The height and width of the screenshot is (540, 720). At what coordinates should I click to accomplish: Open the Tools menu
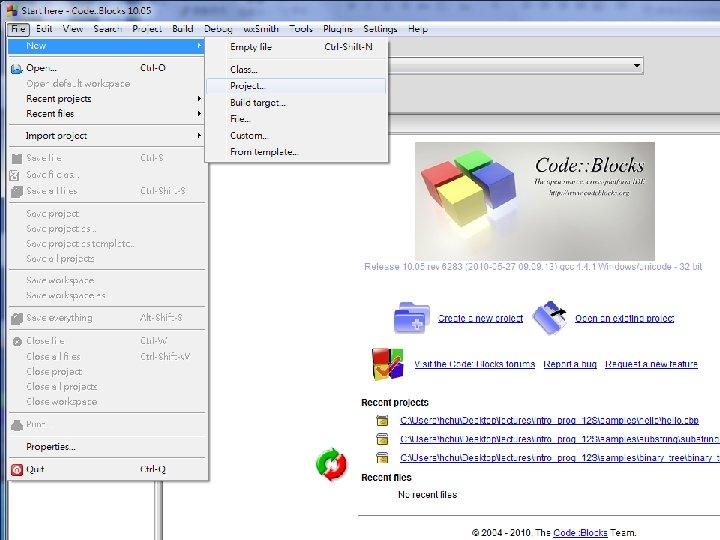(301, 29)
